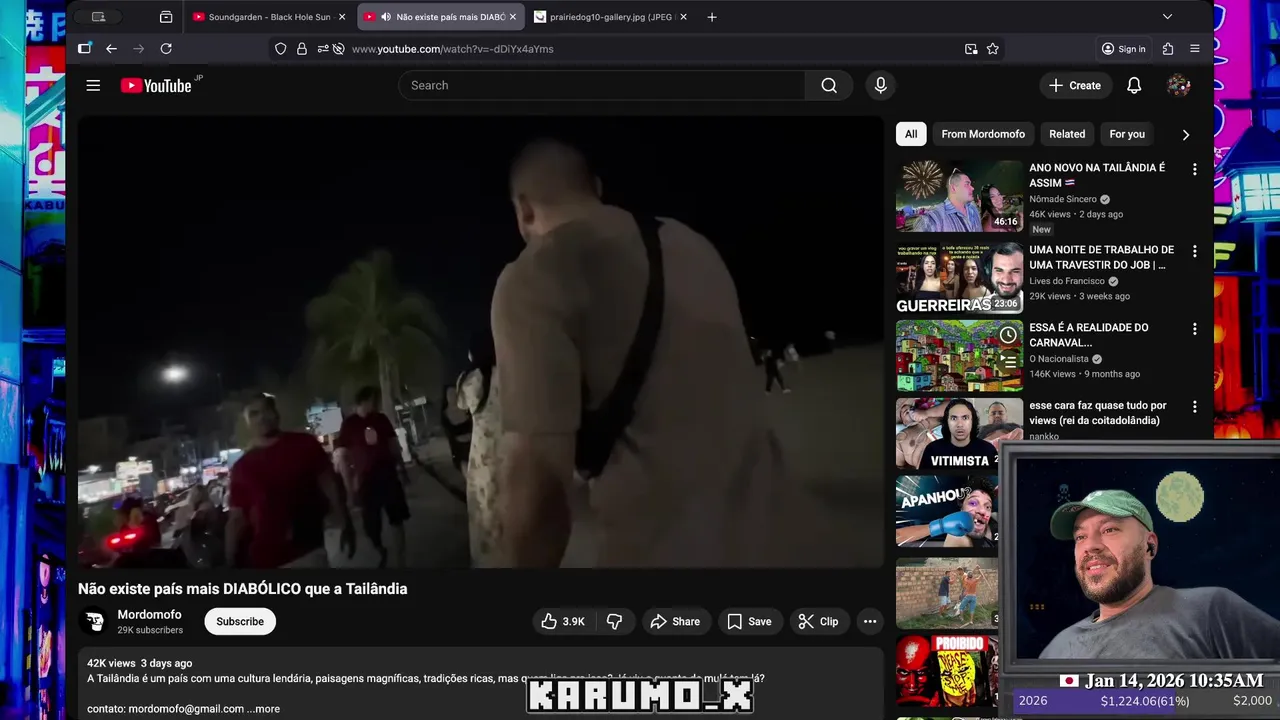Click the Share button
Viewport: 1280px width, 720px height.
click(x=675, y=621)
